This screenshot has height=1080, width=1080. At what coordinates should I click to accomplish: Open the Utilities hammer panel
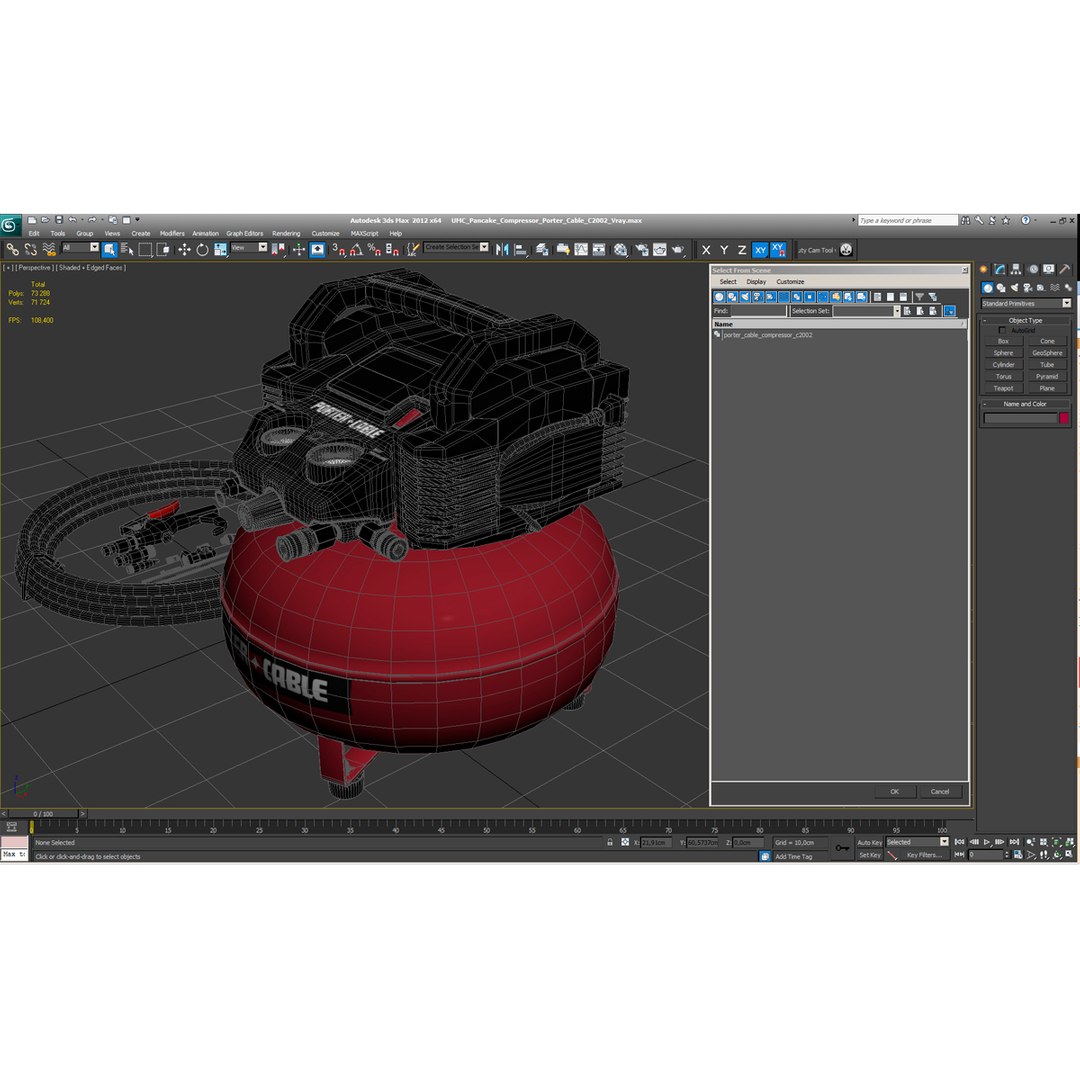coord(1065,269)
